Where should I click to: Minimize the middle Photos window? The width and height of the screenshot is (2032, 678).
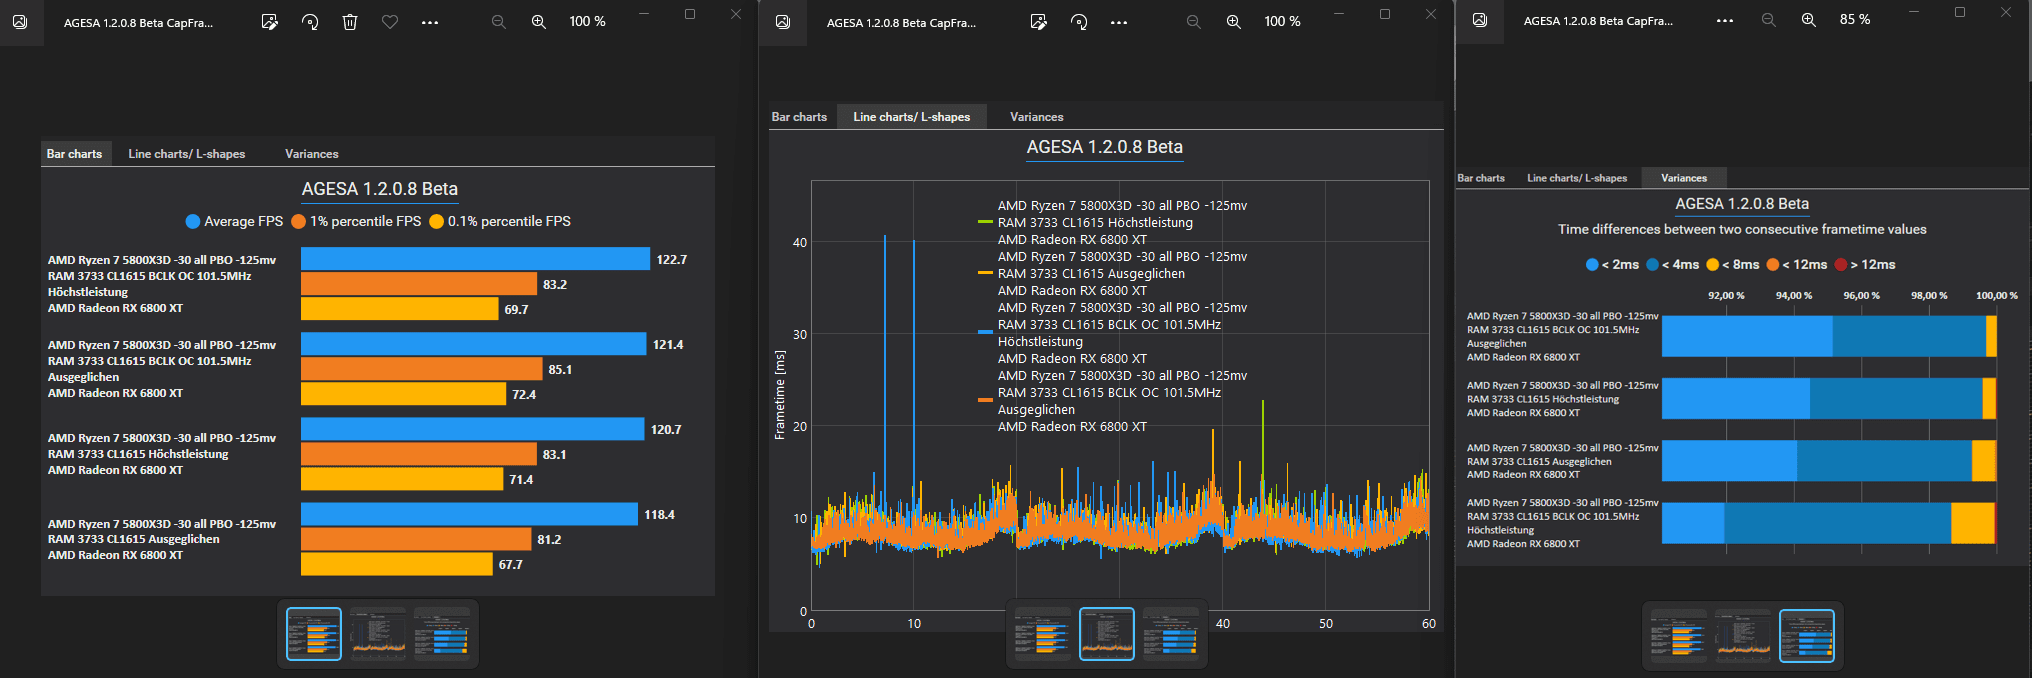point(1339,14)
